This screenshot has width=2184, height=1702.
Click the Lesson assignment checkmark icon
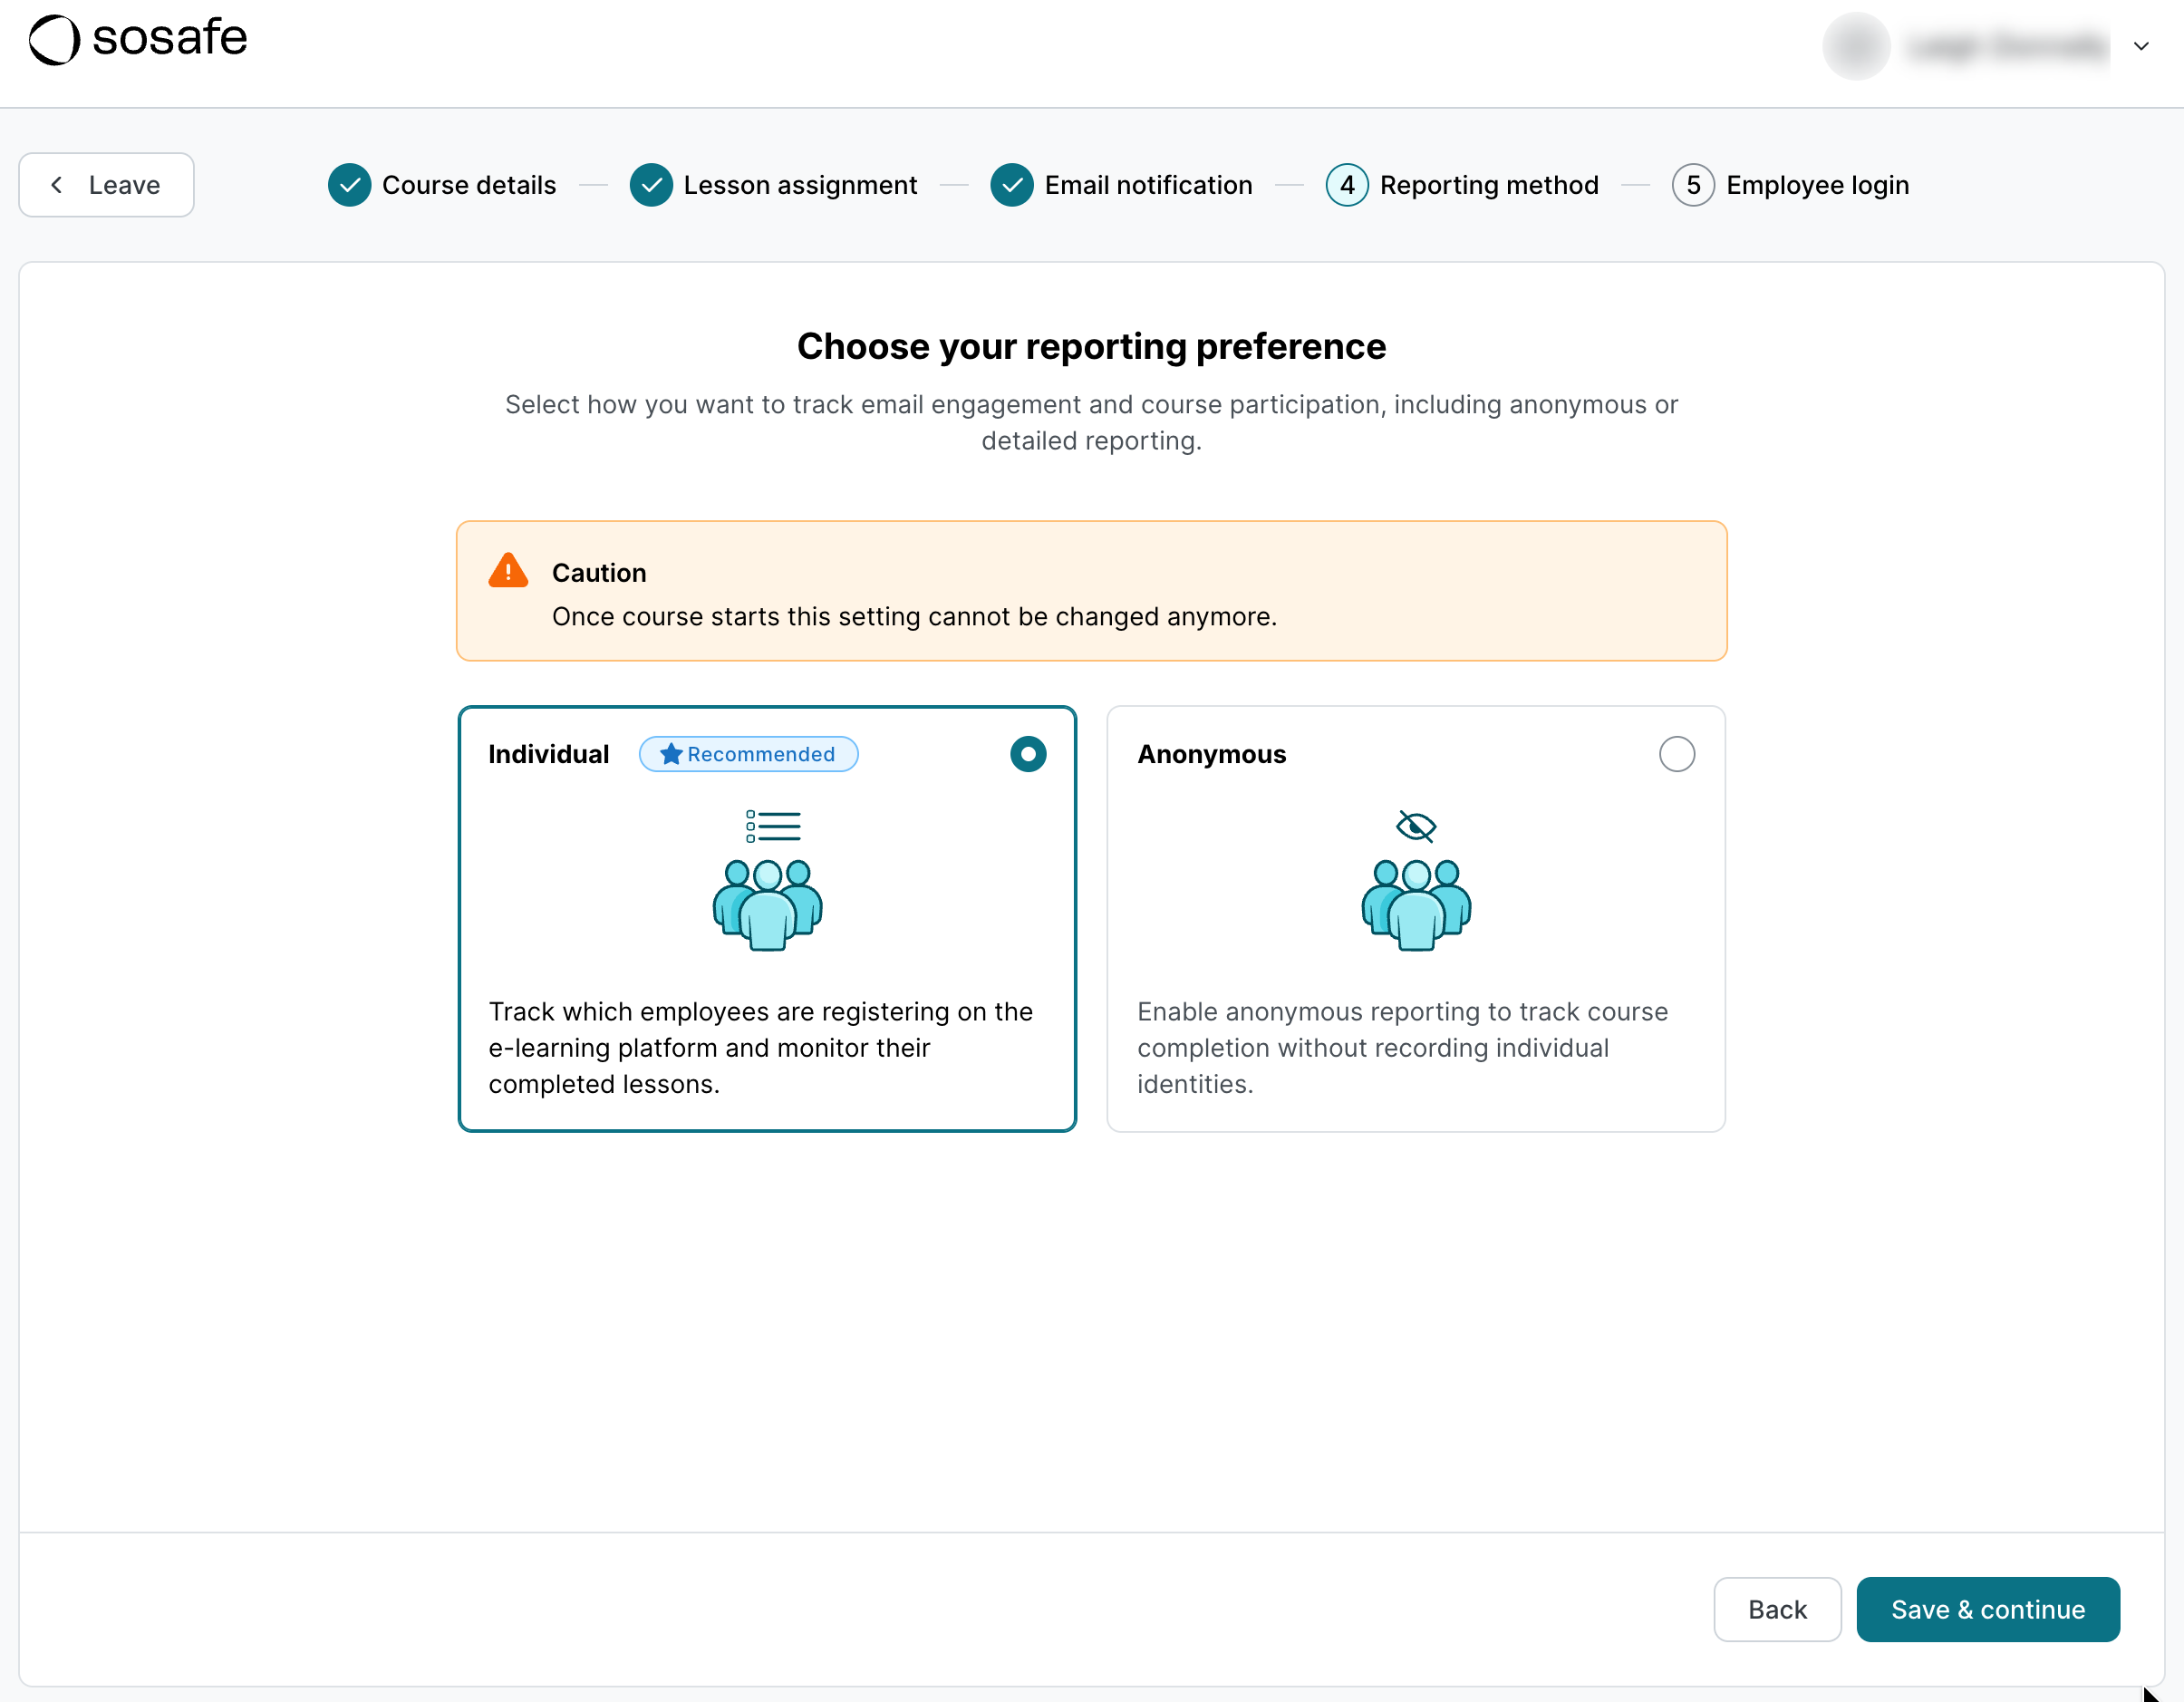point(652,185)
